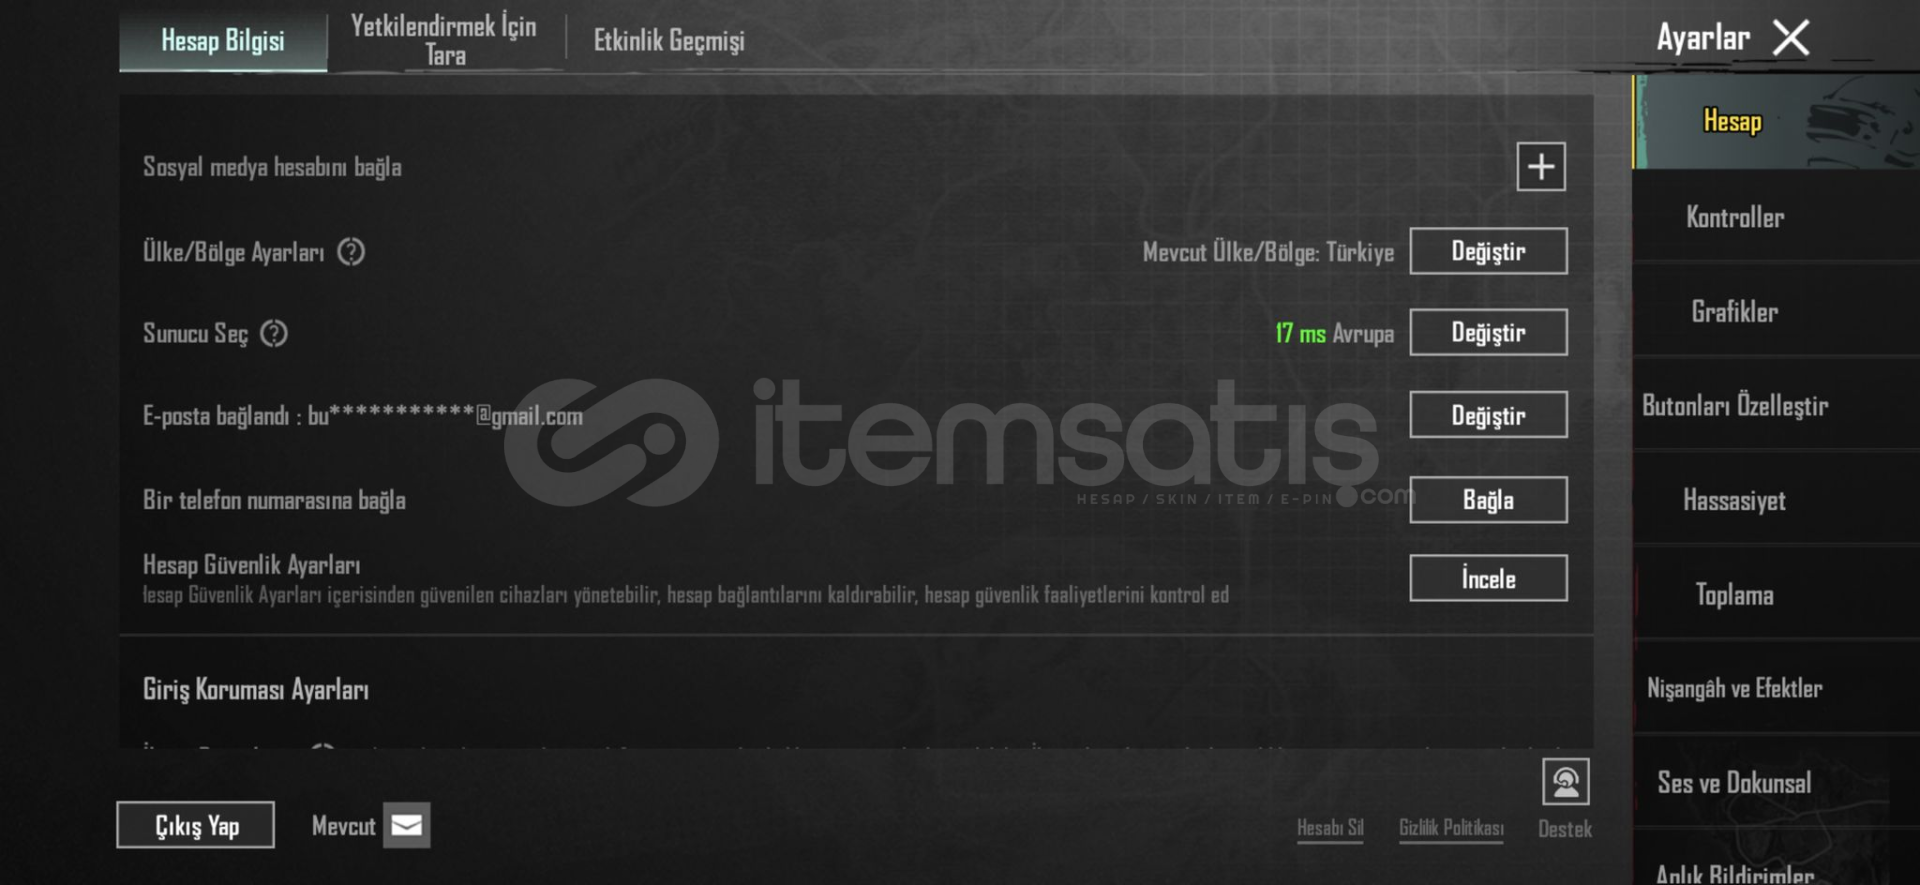Open the Hesabı Sil link
Screen dimensions: 1920x885
click(1330, 828)
